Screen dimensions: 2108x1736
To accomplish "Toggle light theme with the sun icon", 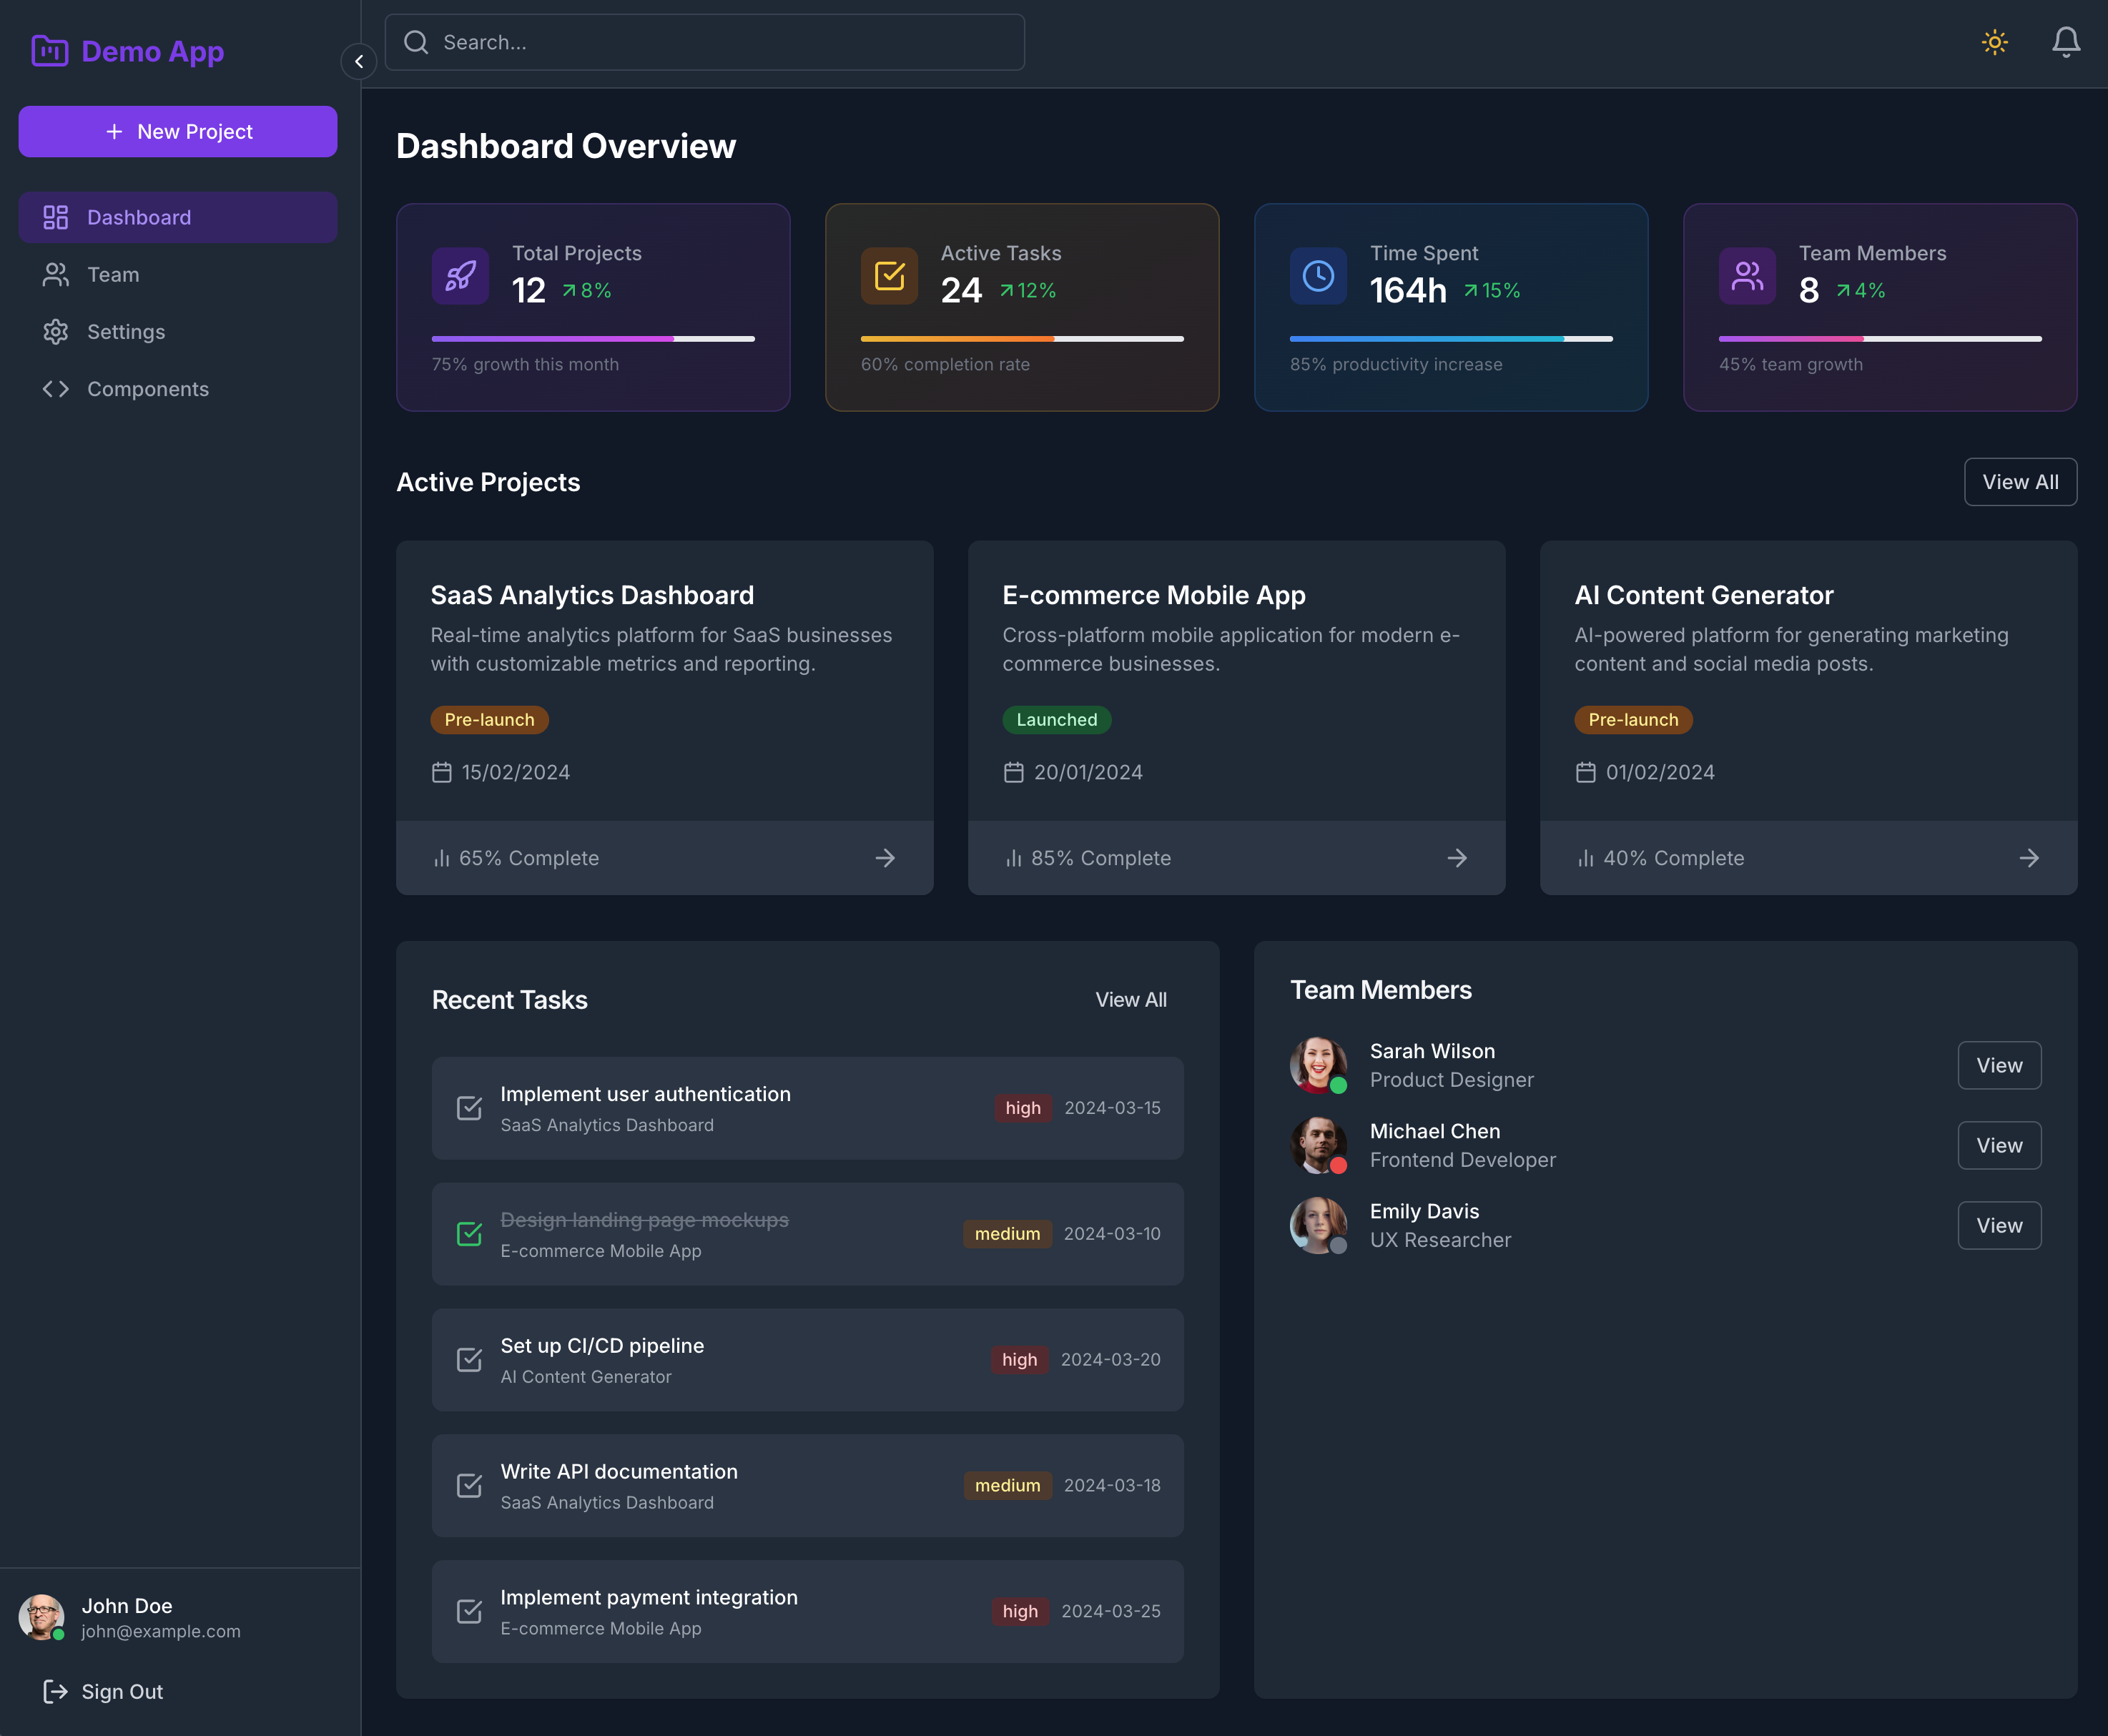I will tap(1994, 42).
